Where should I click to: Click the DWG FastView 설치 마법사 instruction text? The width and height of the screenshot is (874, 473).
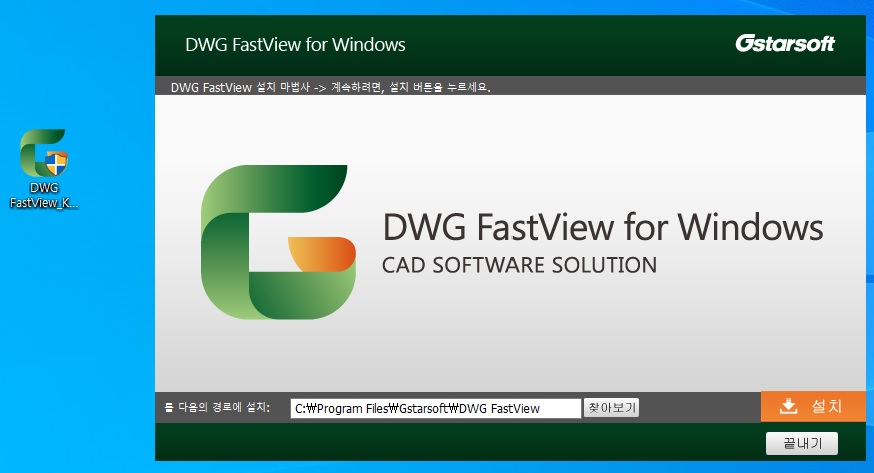tap(331, 87)
